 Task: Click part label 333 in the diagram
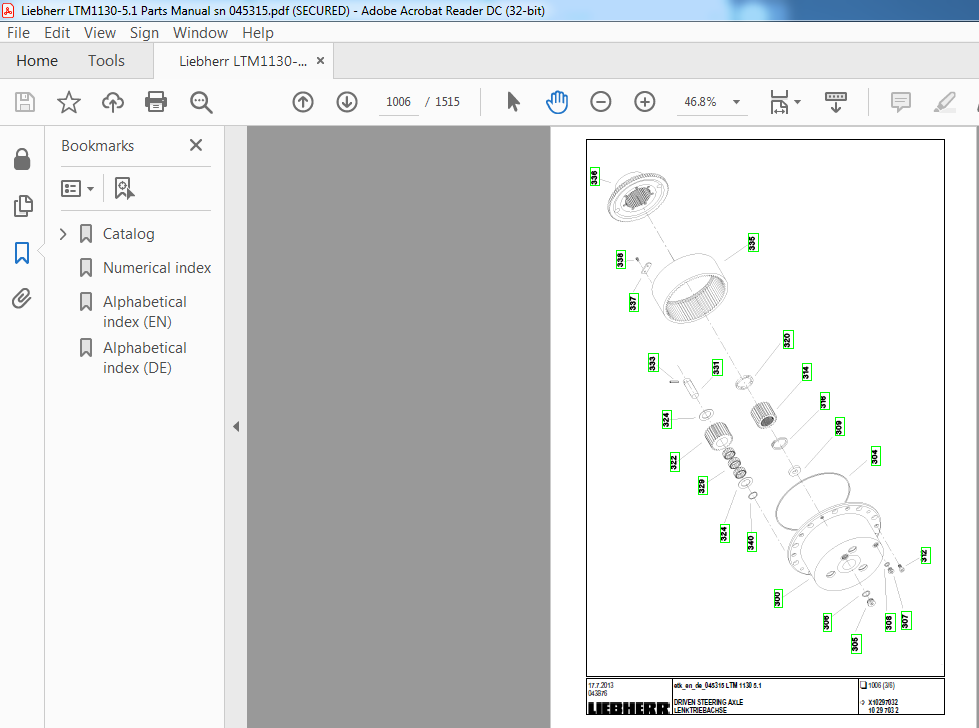[x=653, y=363]
